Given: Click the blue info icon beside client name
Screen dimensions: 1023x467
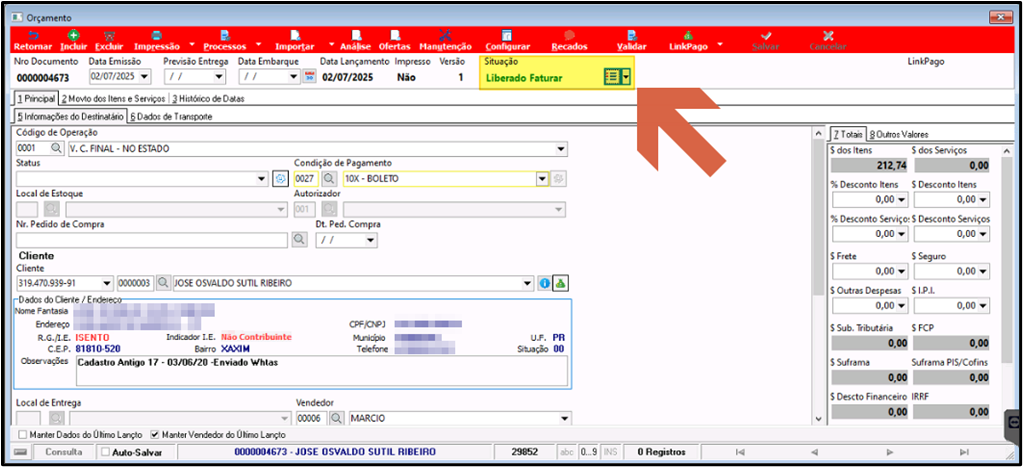Looking at the screenshot, I should (544, 284).
